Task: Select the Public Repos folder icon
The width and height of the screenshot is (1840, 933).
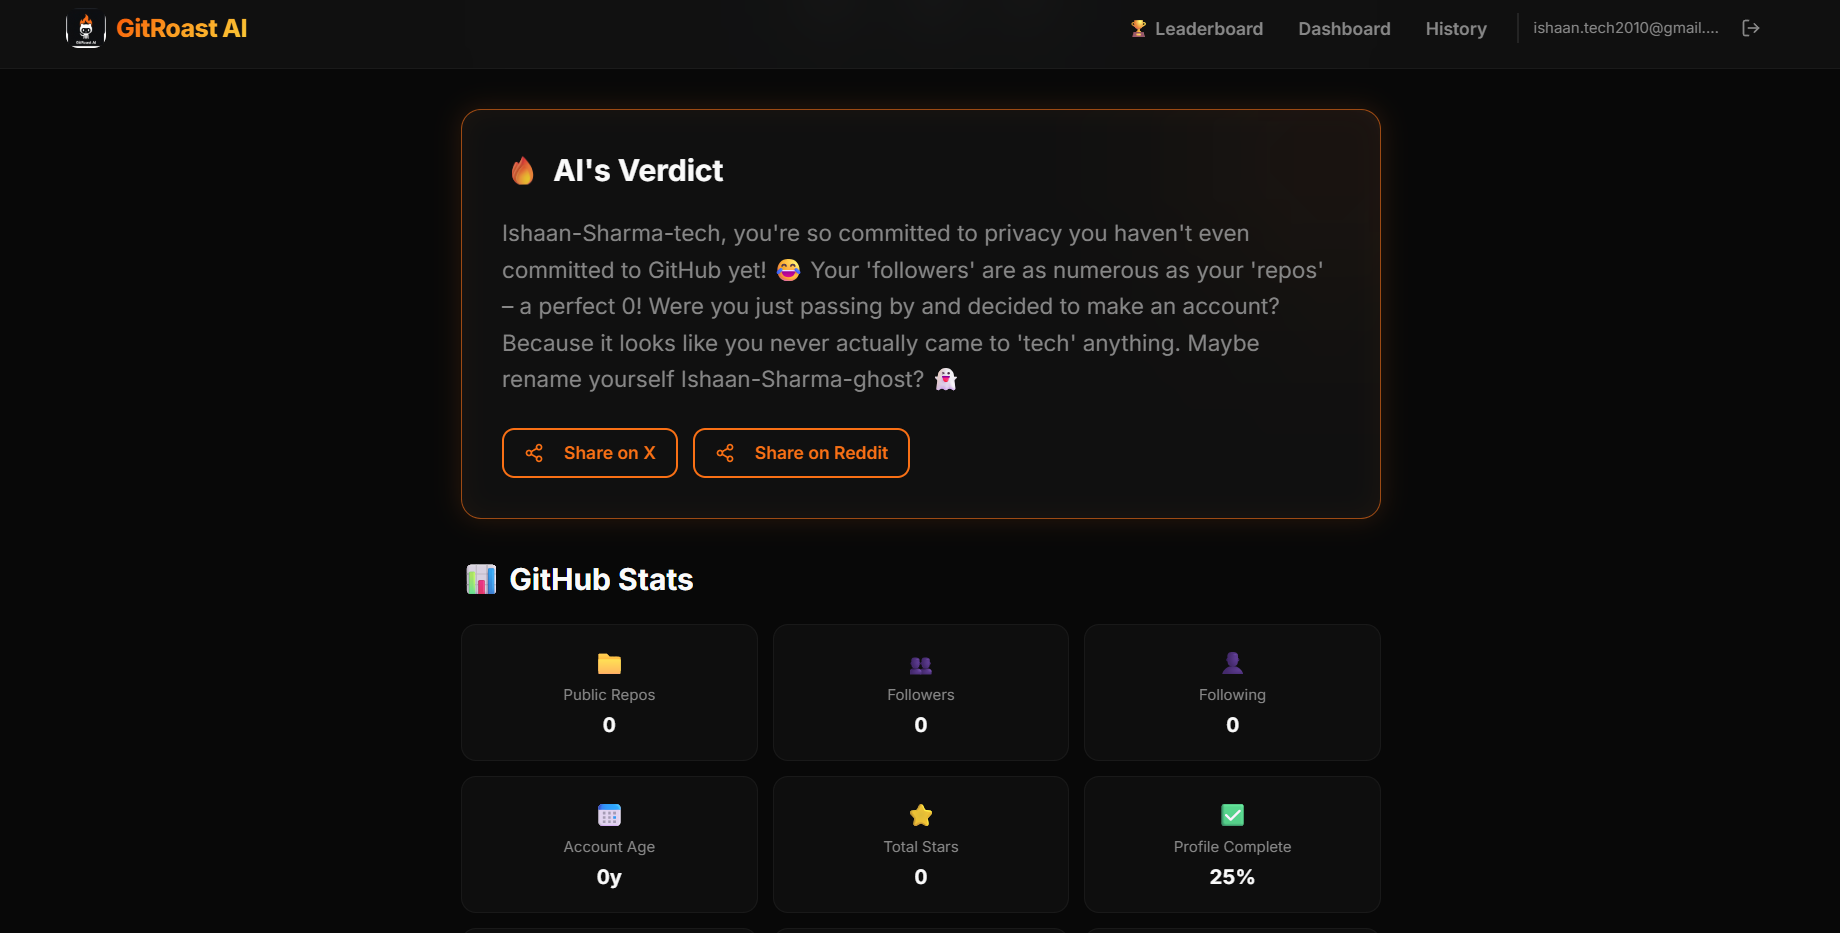Action: click(x=608, y=664)
